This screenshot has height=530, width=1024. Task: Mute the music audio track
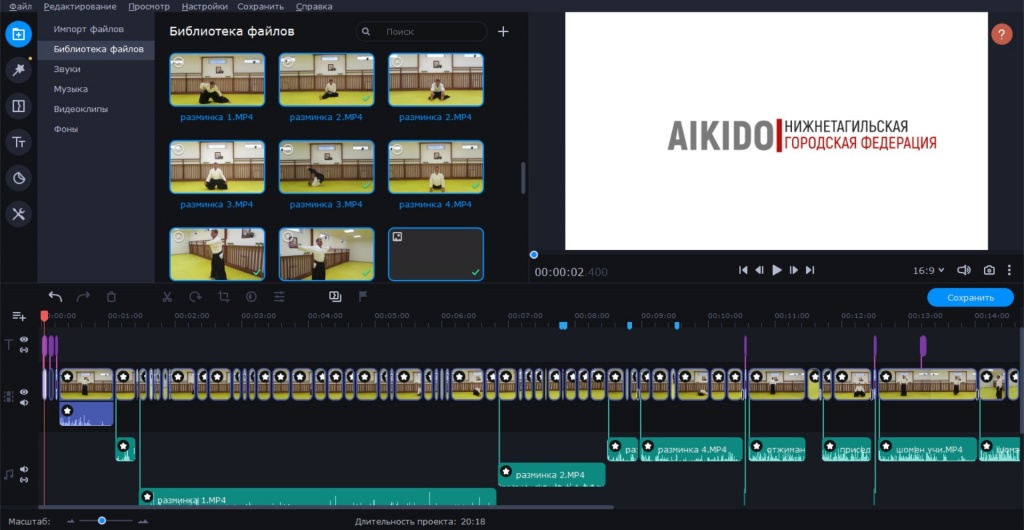pos(24,469)
